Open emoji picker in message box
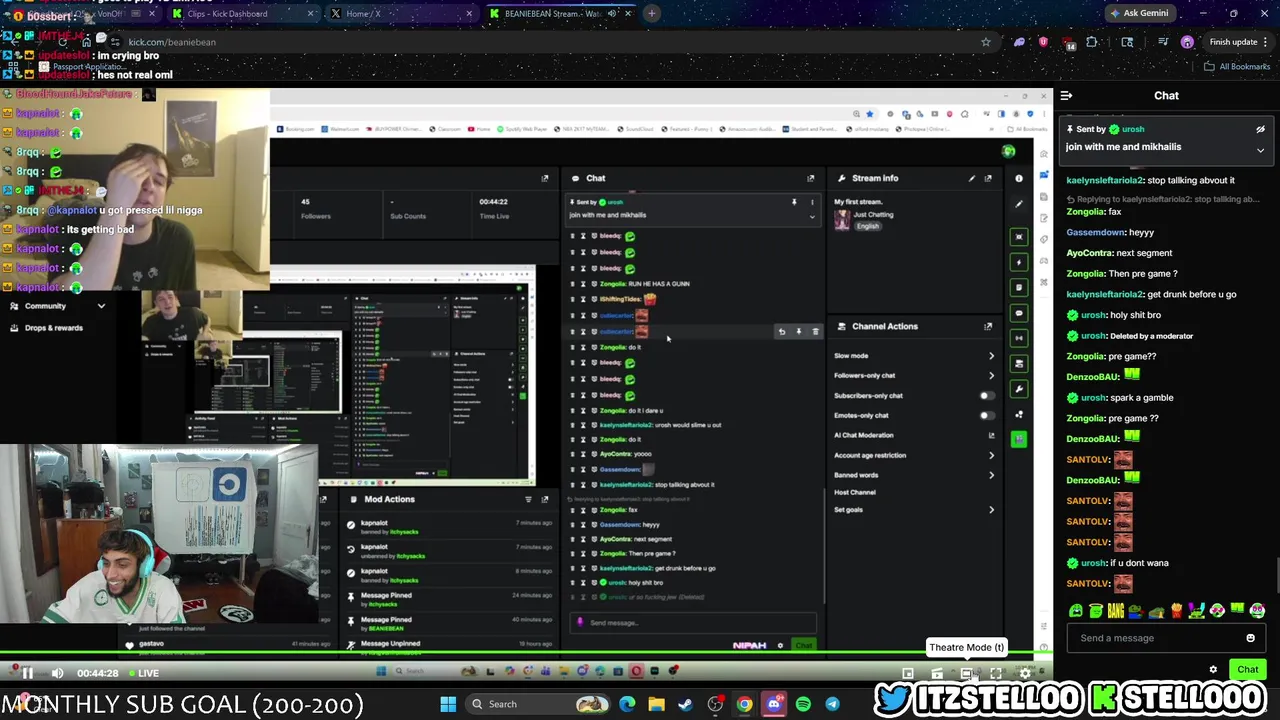 [x=1250, y=638]
